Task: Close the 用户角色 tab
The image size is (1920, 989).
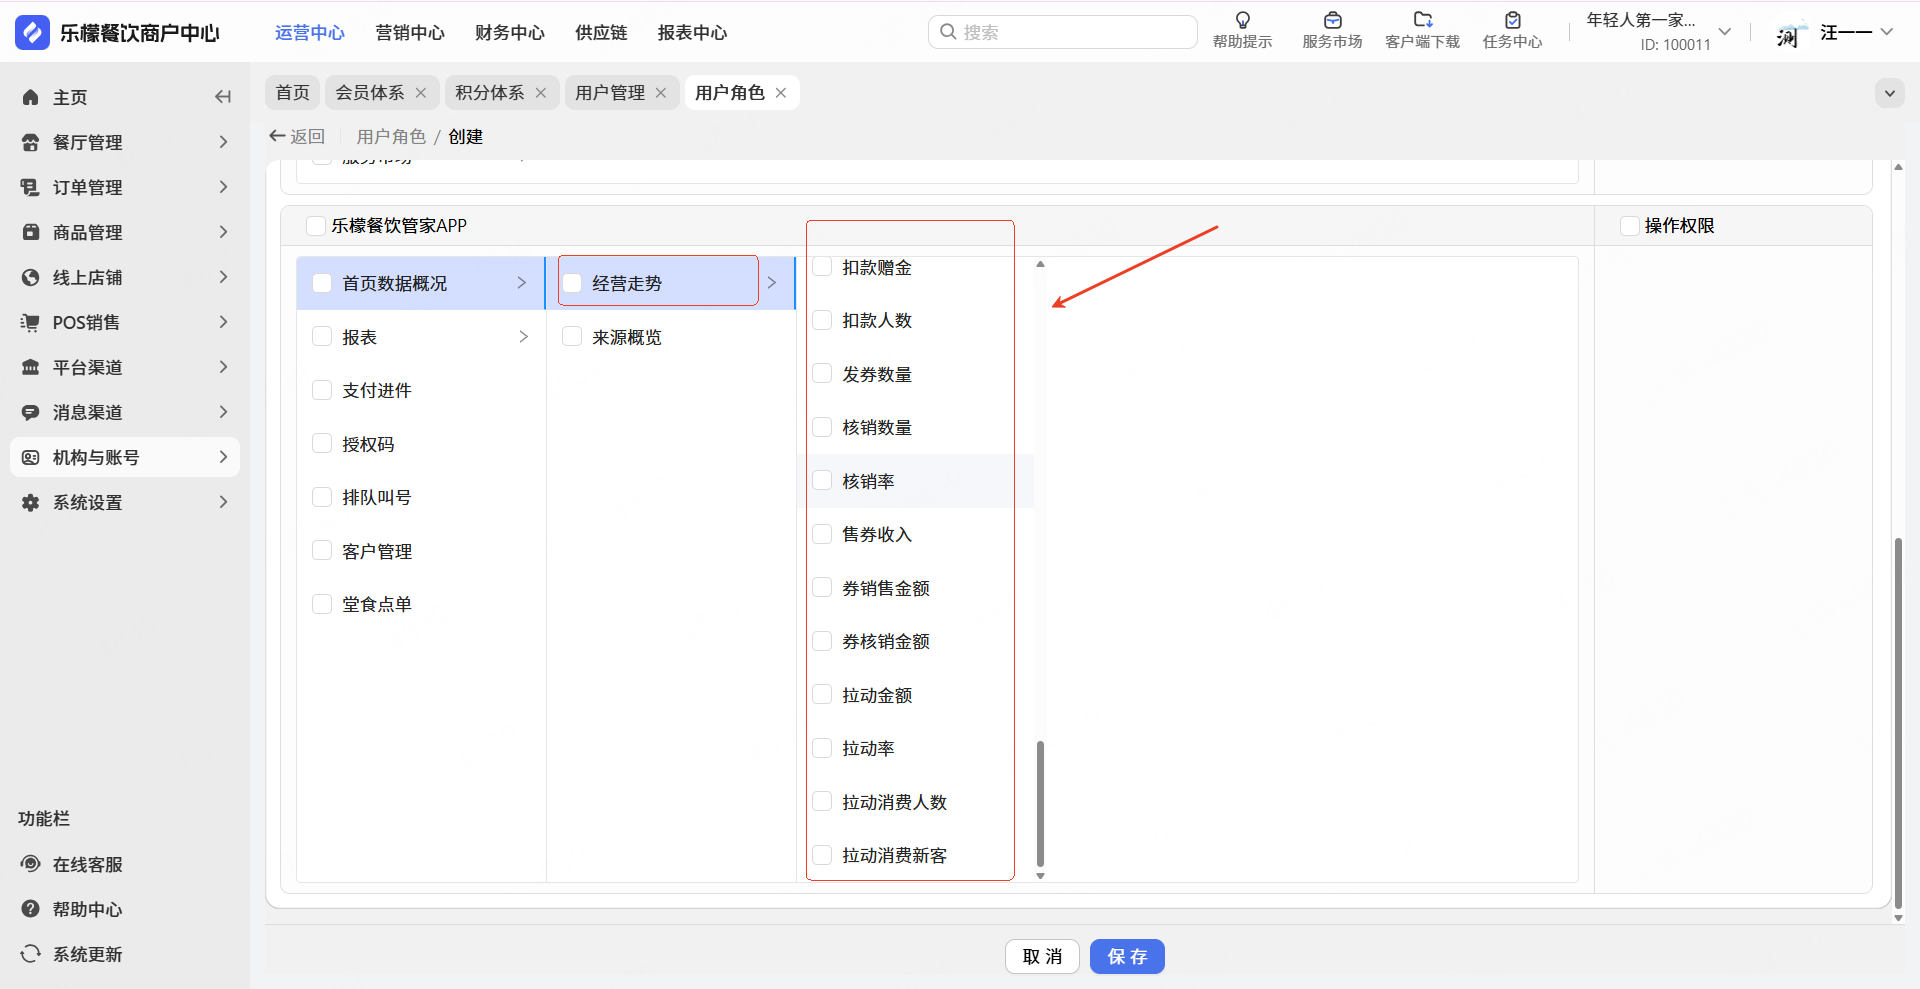Action: (781, 93)
